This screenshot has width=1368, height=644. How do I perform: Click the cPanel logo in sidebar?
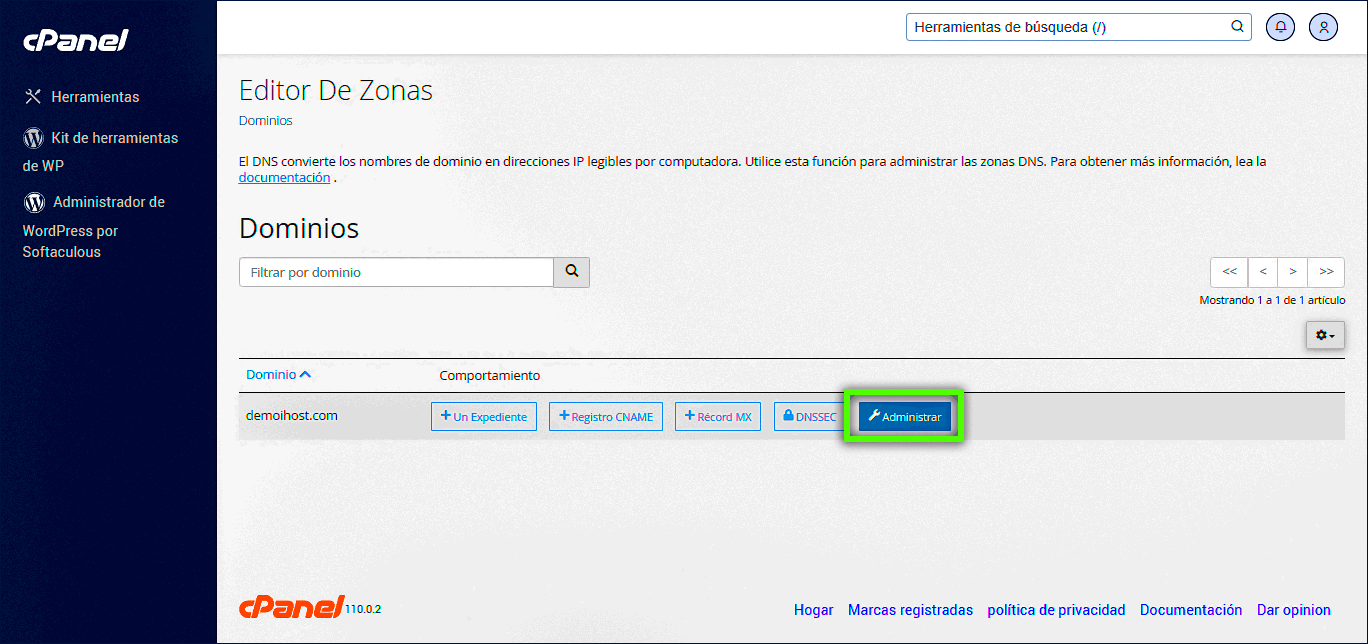pos(76,41)
